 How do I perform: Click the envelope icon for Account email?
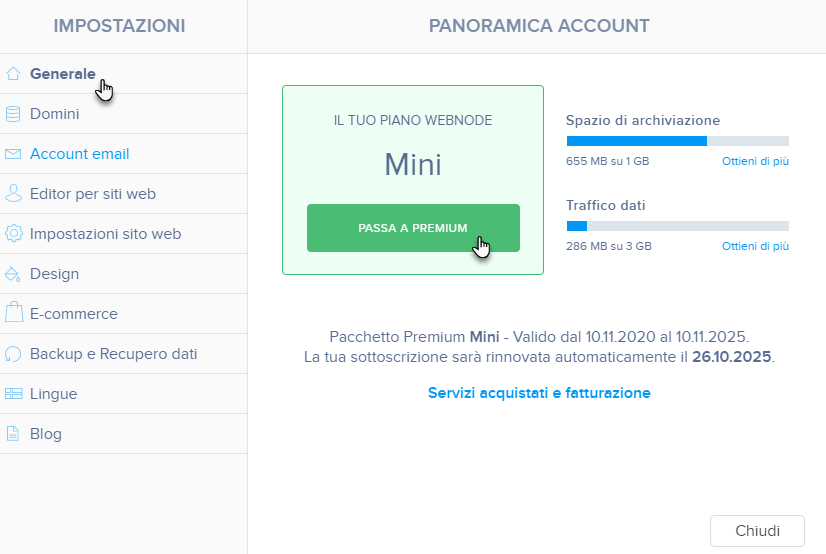13,154
